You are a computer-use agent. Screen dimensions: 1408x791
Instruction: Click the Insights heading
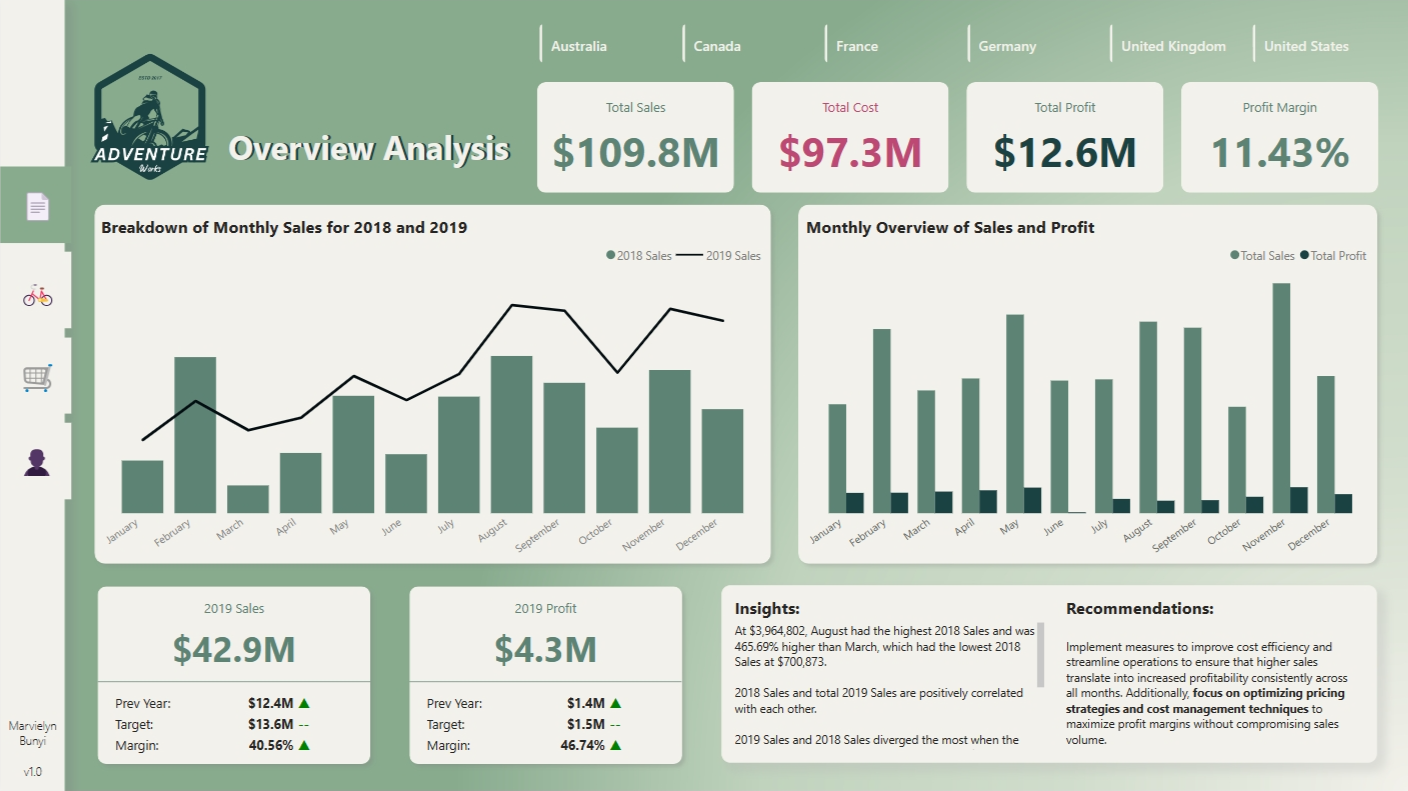767,608
